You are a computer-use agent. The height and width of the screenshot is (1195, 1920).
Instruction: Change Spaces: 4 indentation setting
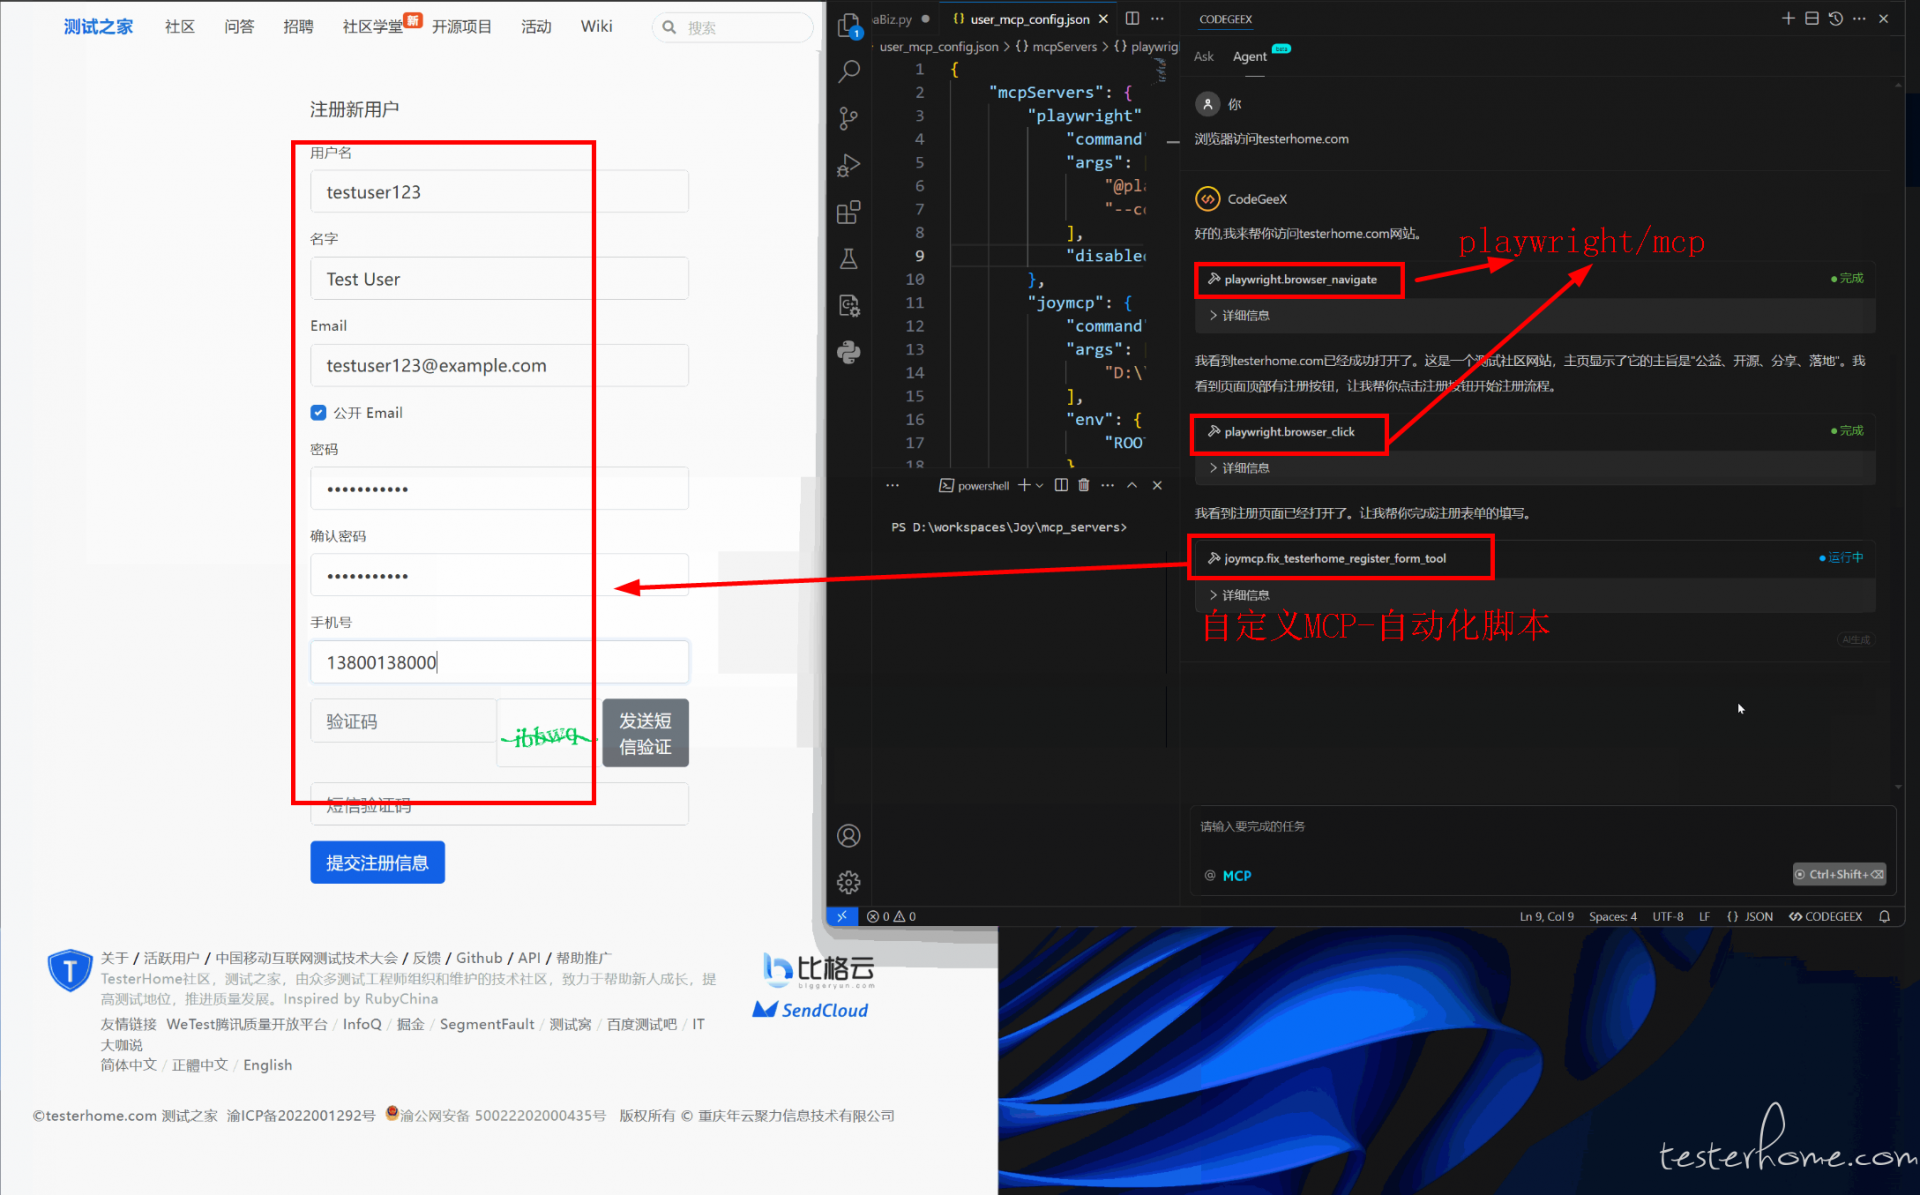(1612, 916)
